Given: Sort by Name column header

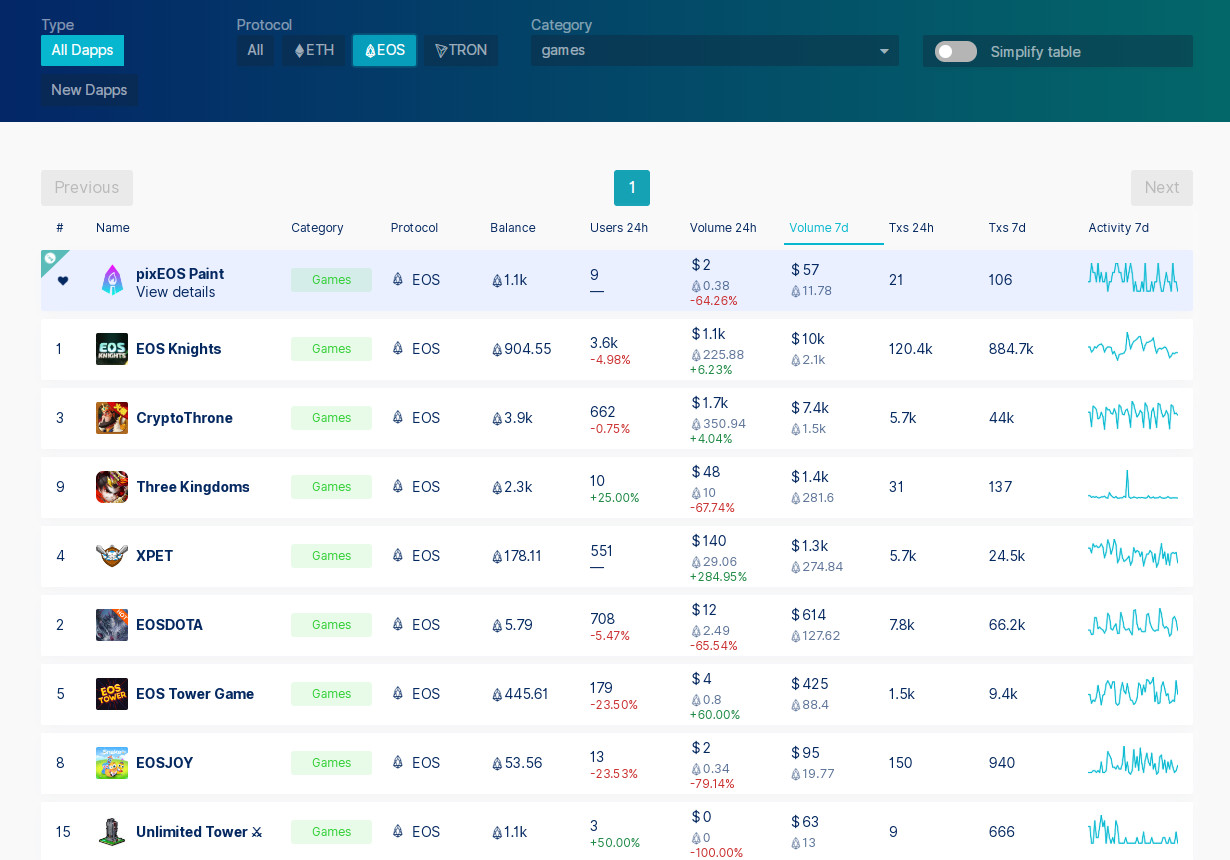Looking at the screenshot, I should [113, 228].
